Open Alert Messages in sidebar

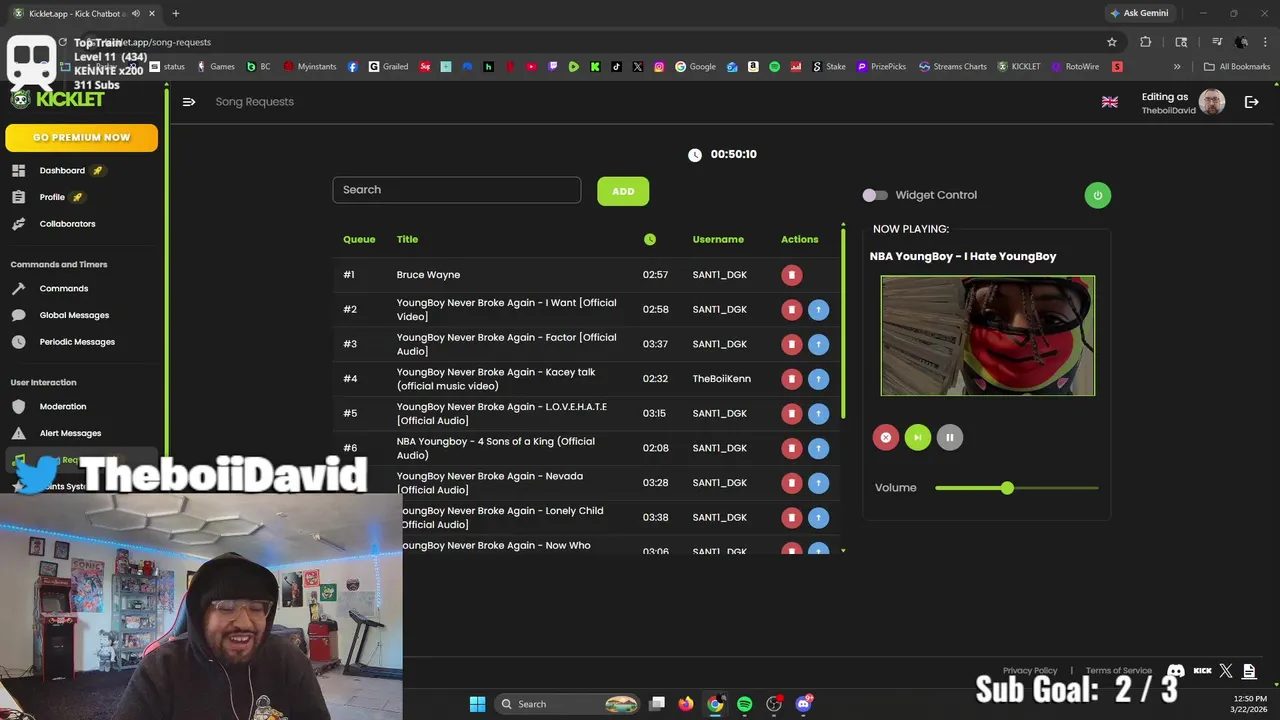(x=70, y=433)
